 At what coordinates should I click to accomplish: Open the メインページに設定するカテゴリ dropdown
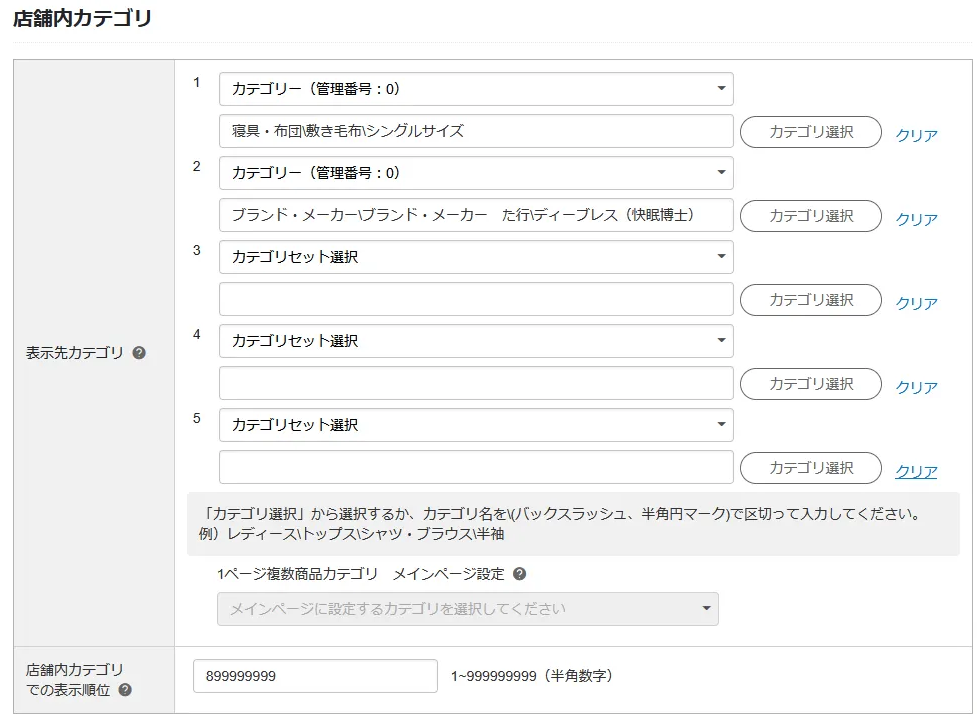(x=467, y=609)
